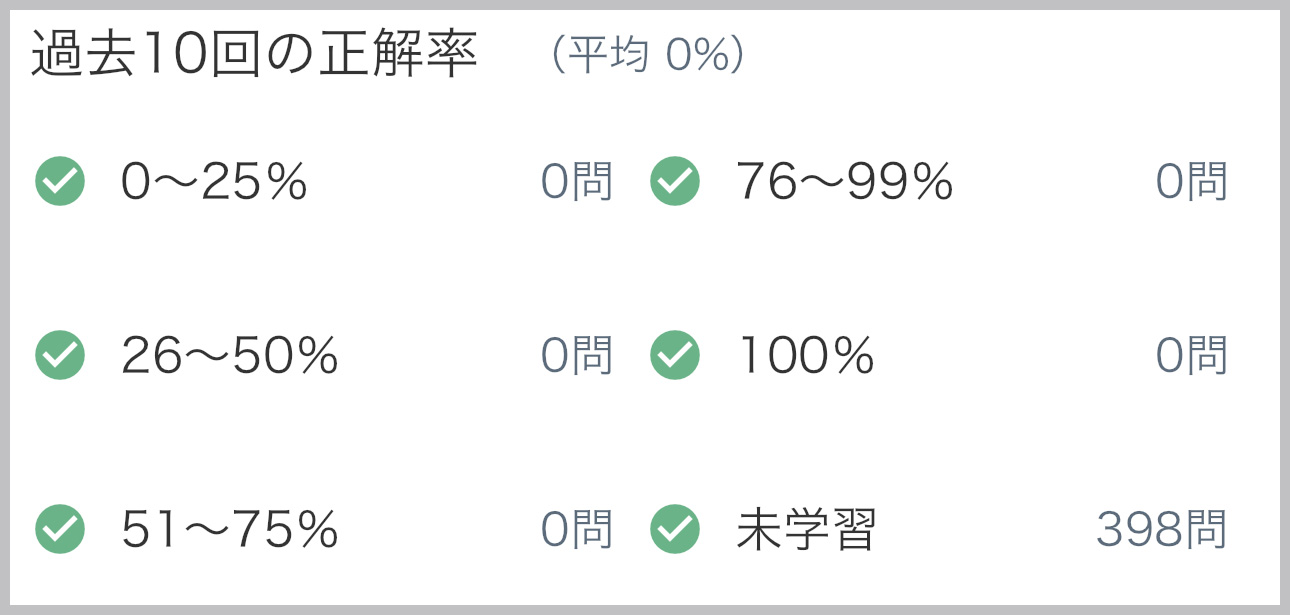
Task: Click the 0問 count beside 0〜25%
Action: click(577, 182)
